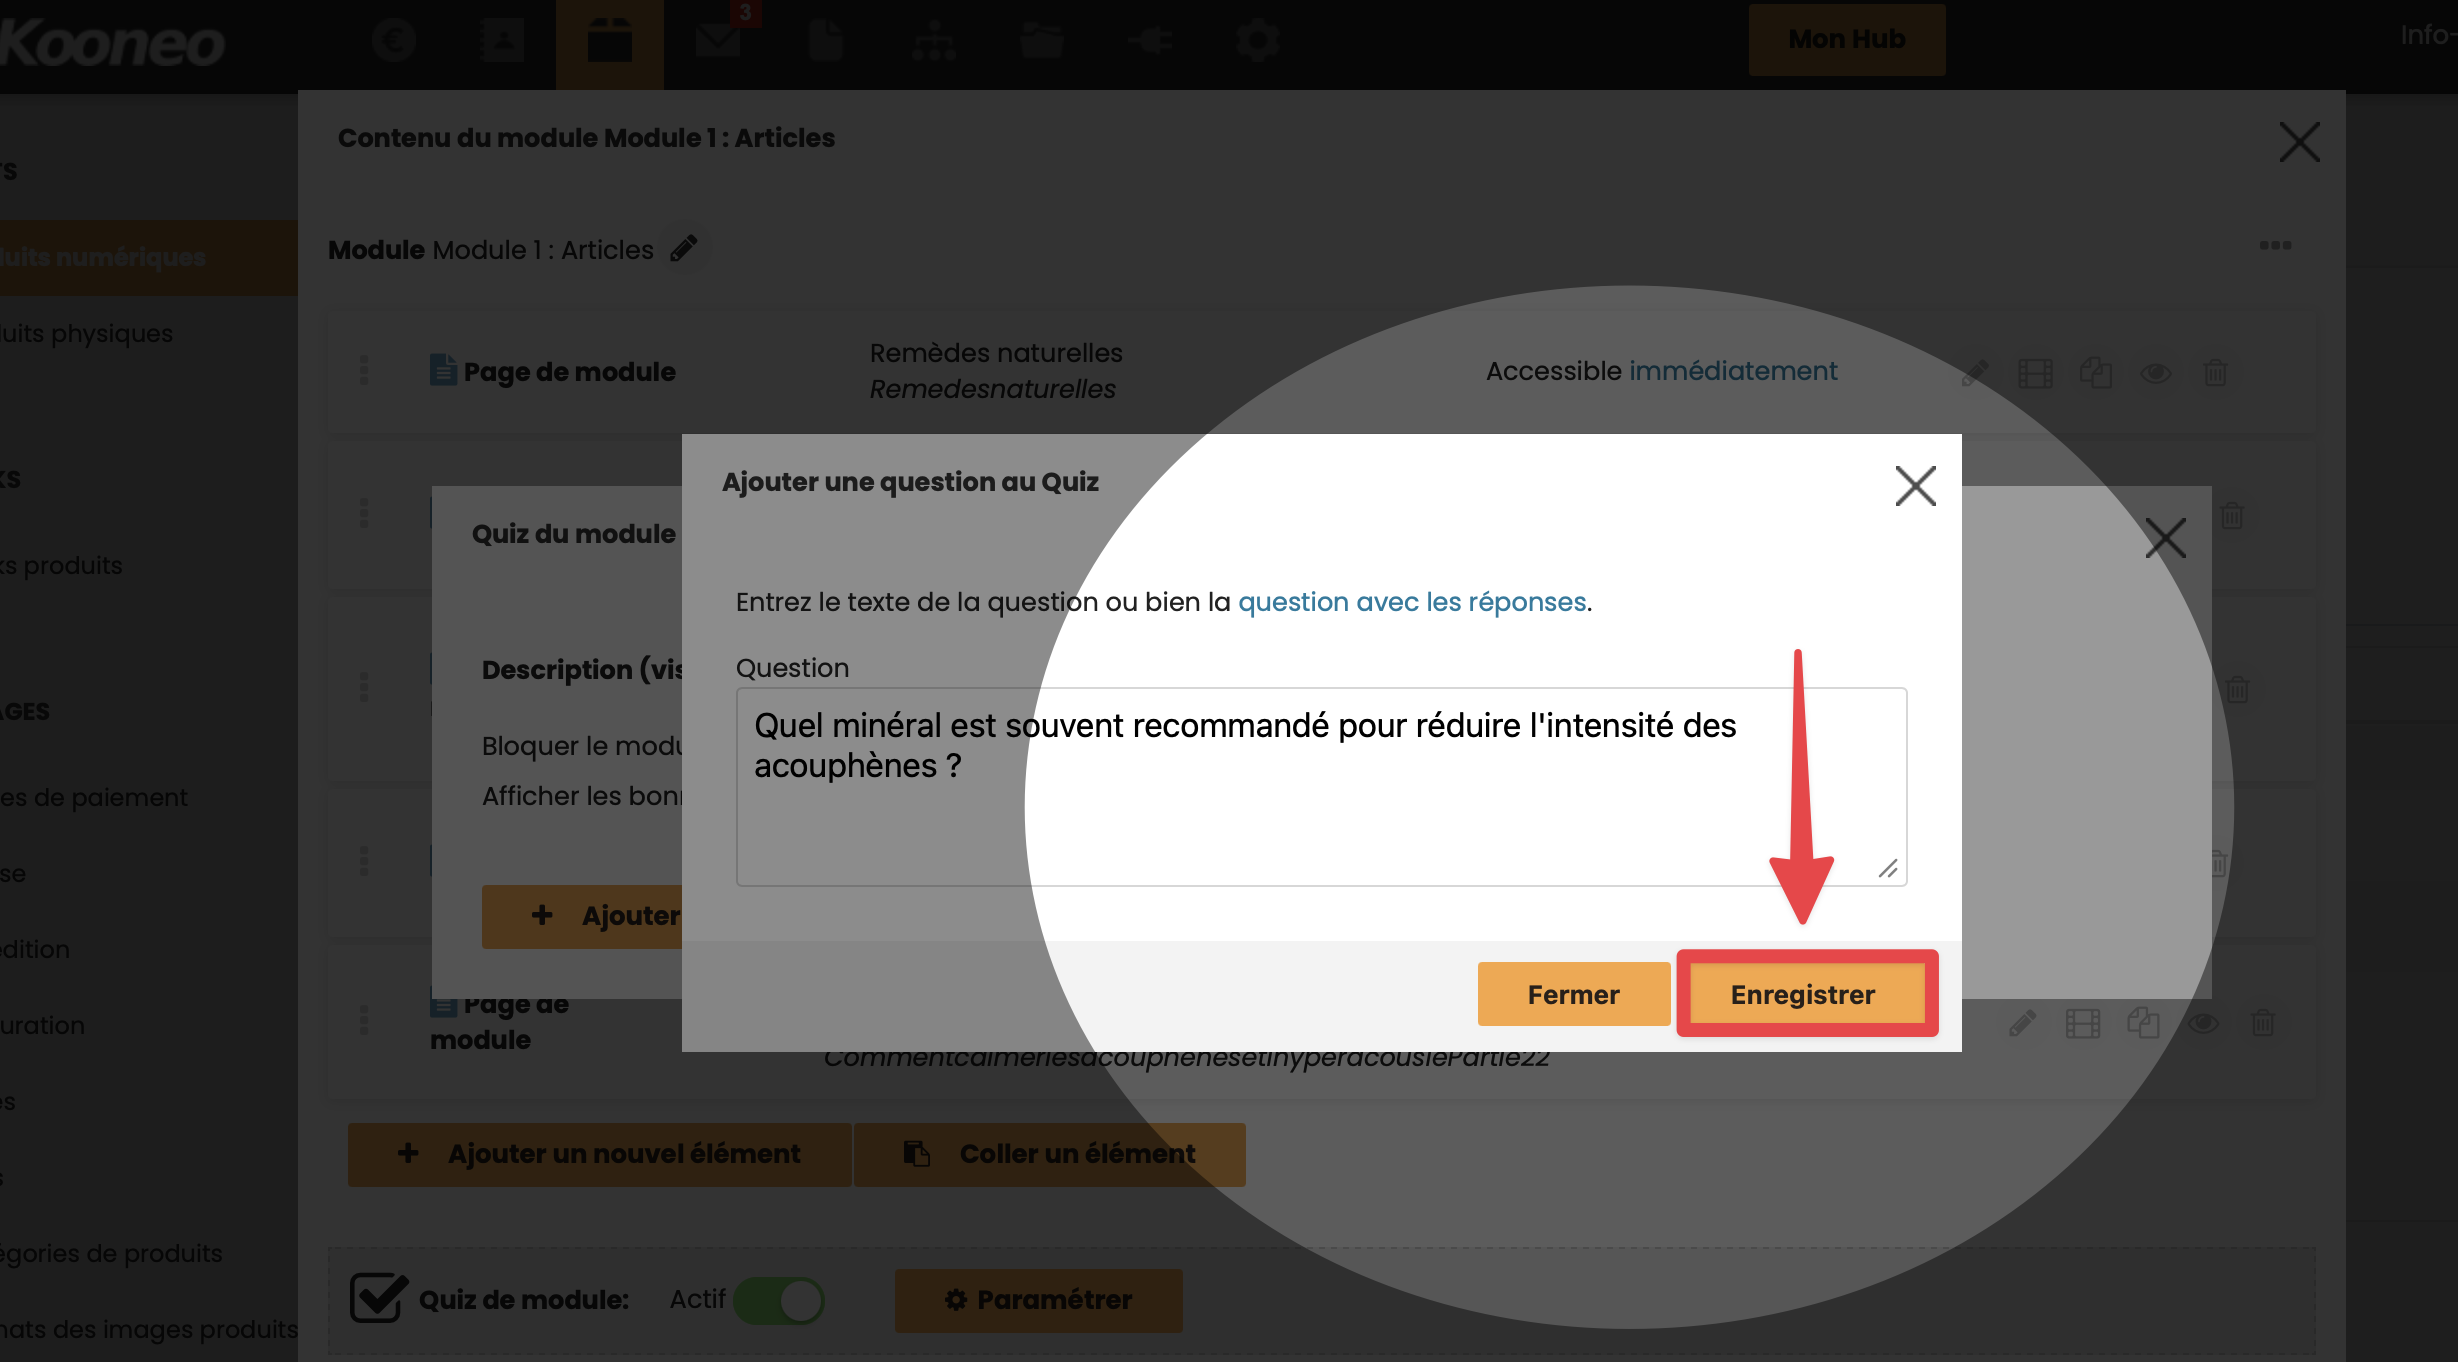Open the plug integrations icon
The image size is (2458, 1362).
1150,41
